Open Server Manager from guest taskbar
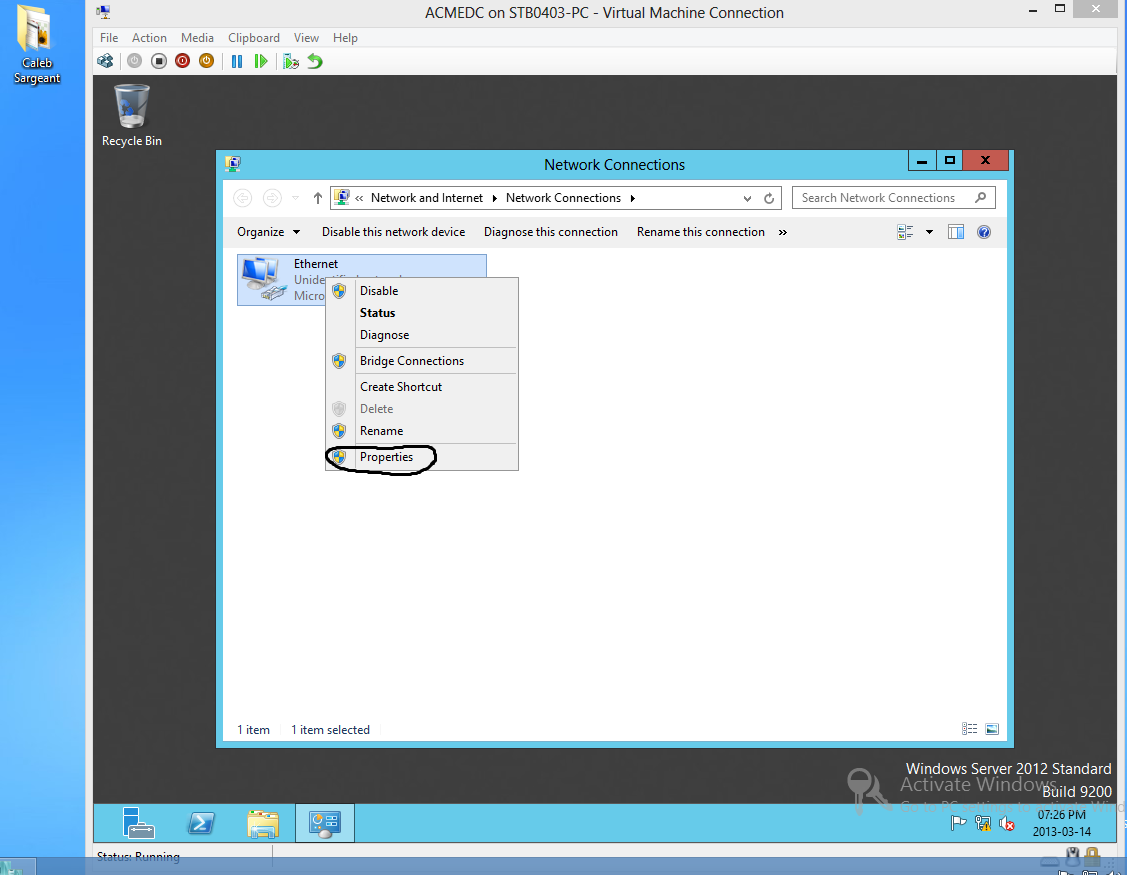 pyautogui.click(x=138, y=823)
